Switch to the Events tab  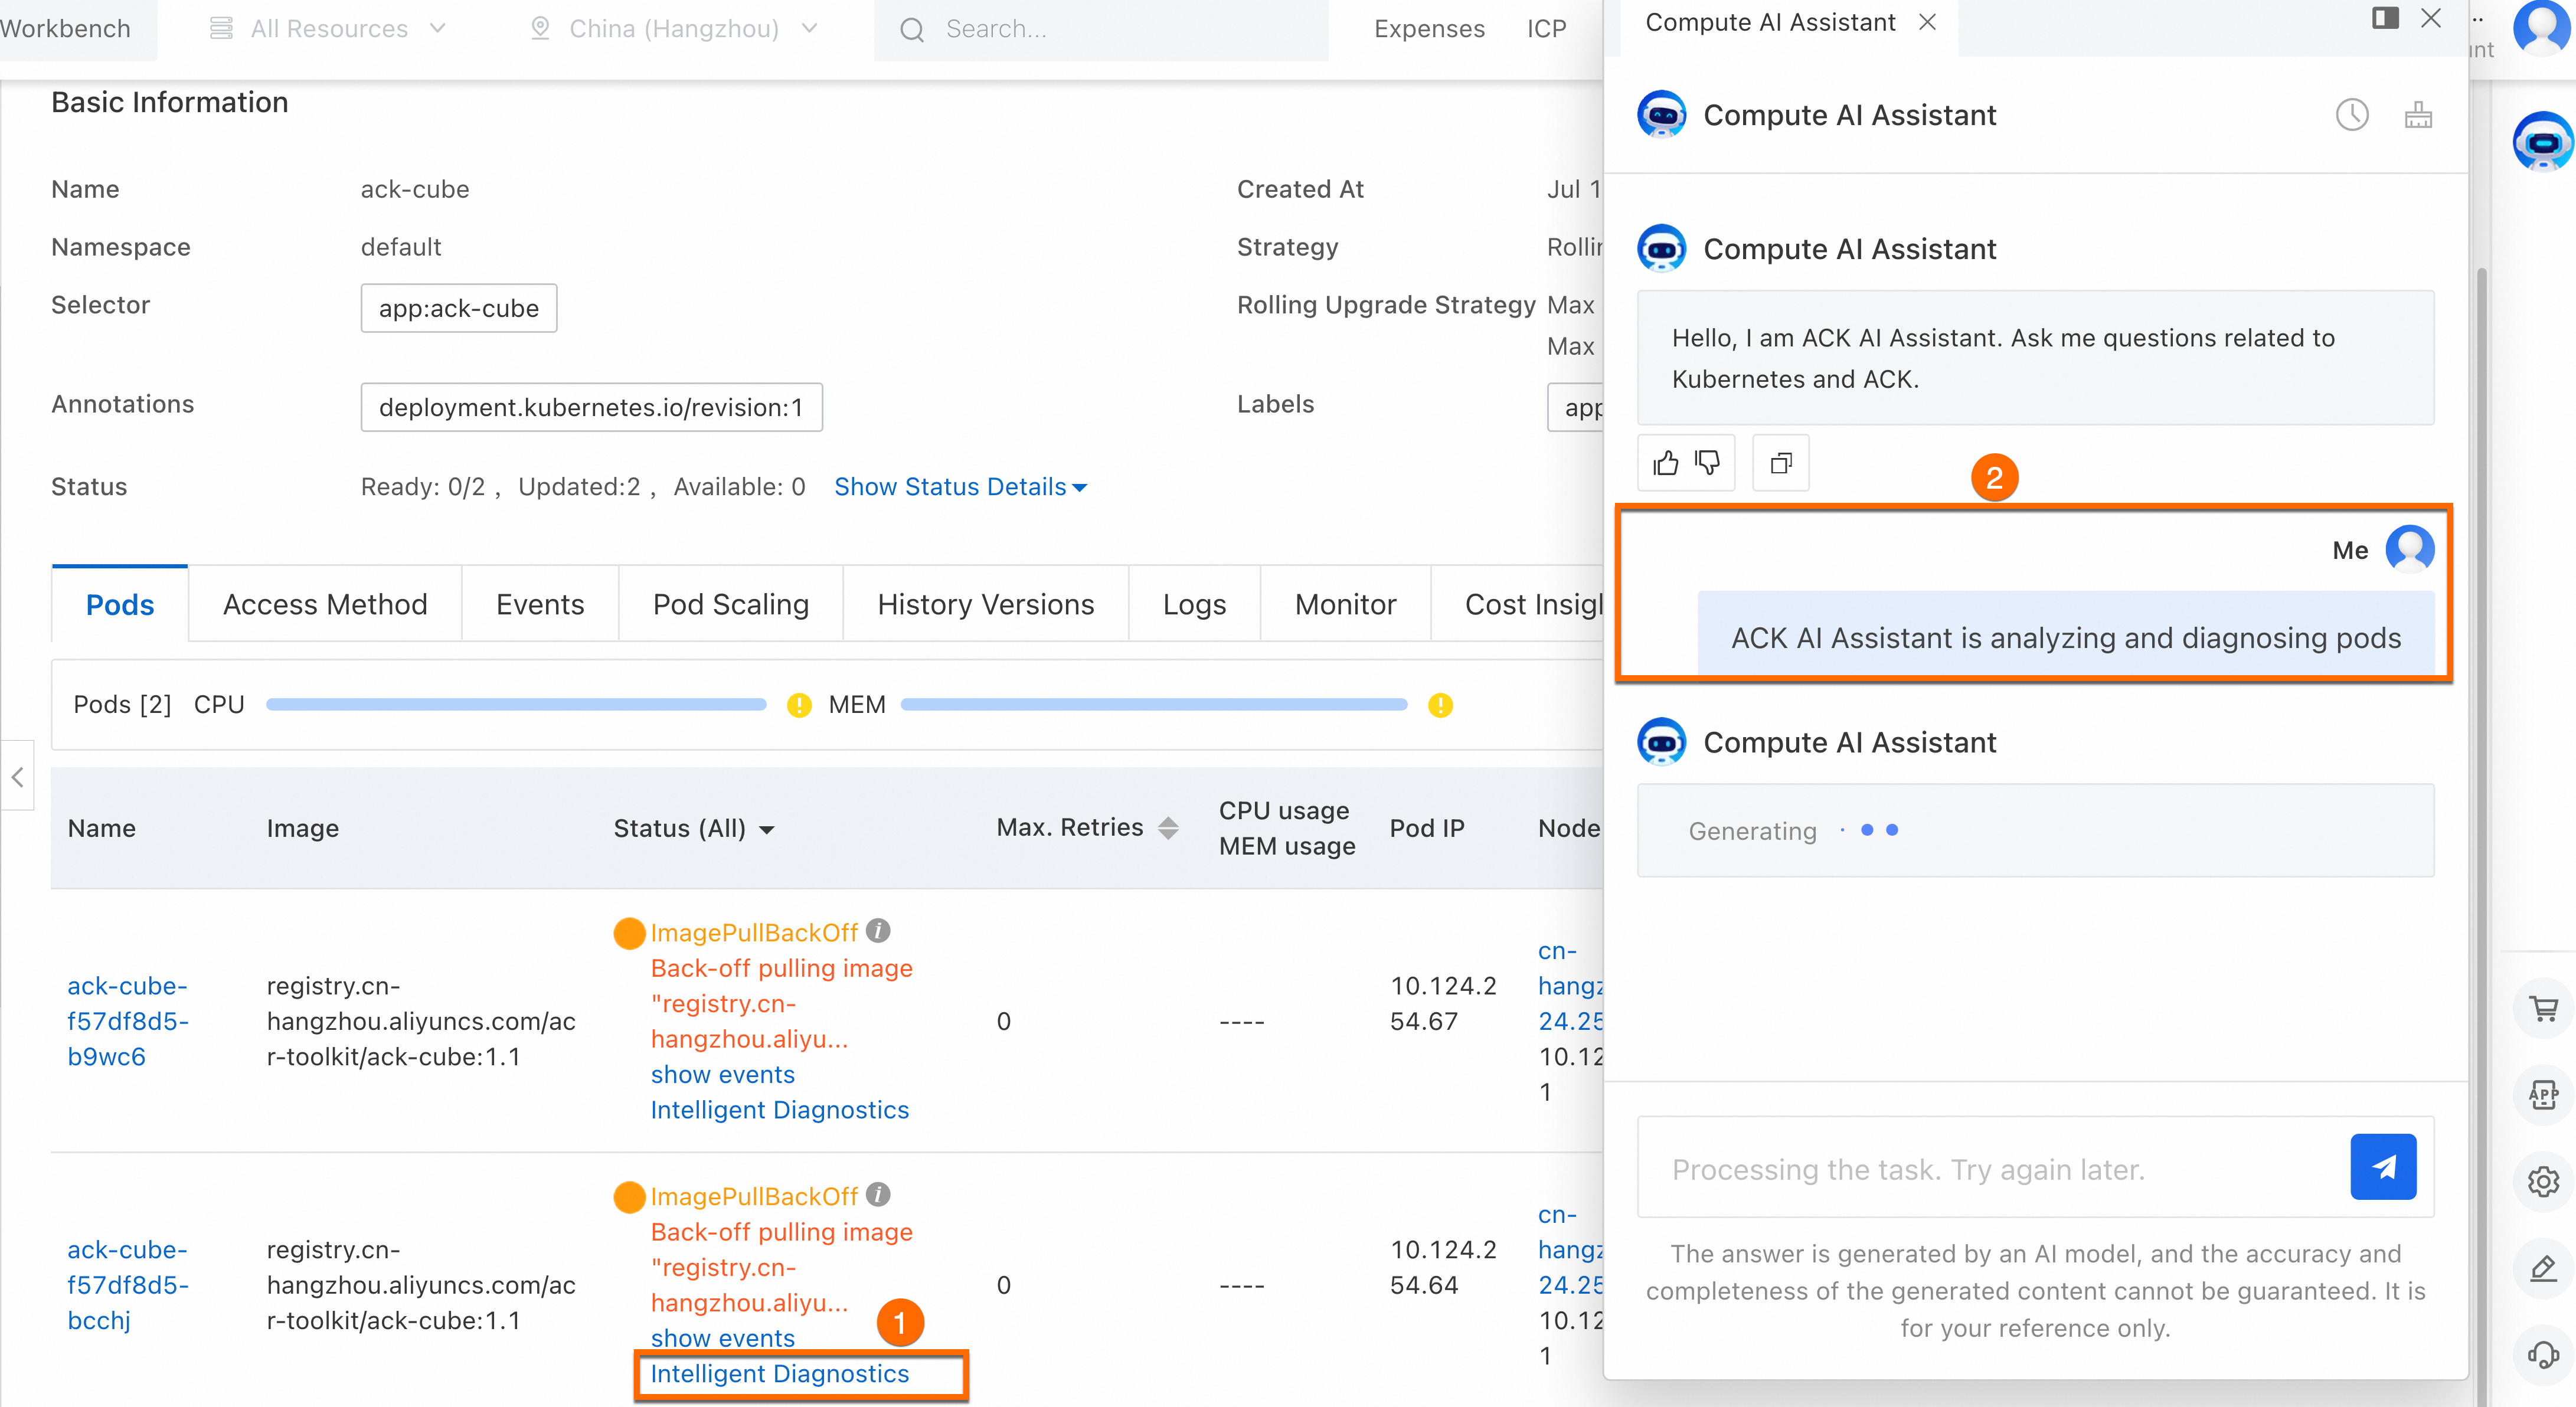(x=539, y=604)
